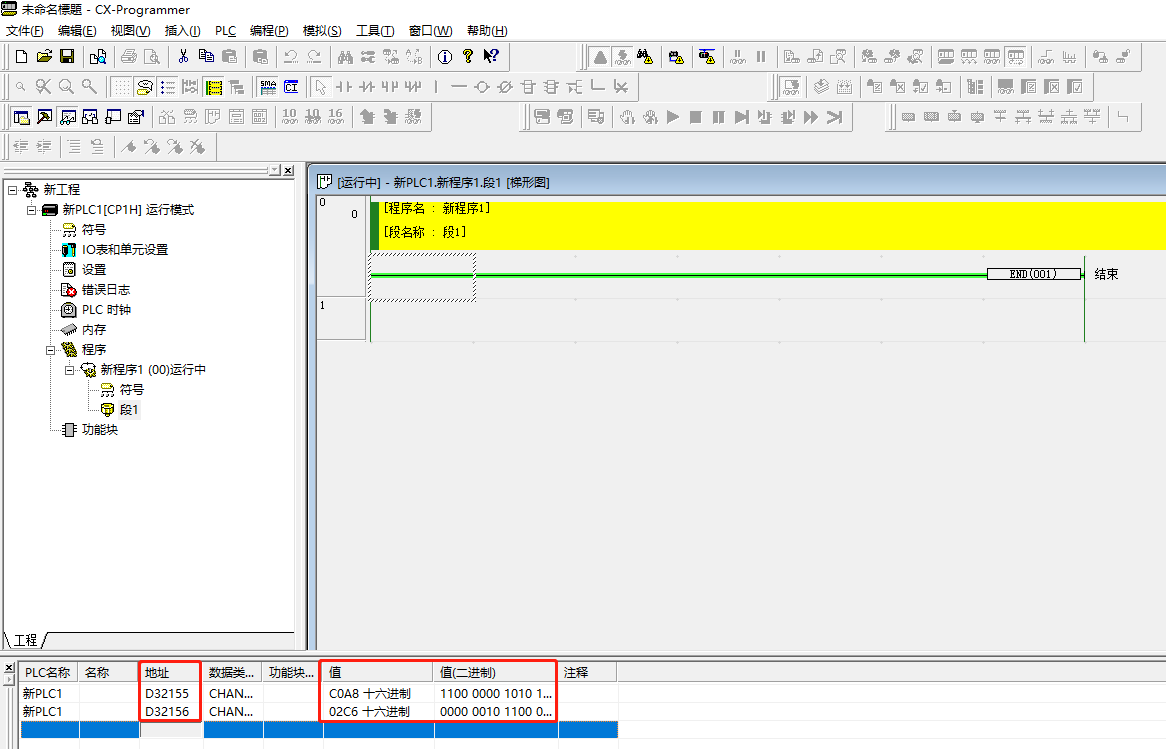Collapse the 新PLC1[CP1H] tree node
This screenshot has width=1166, height=749.
coord(31,210)
